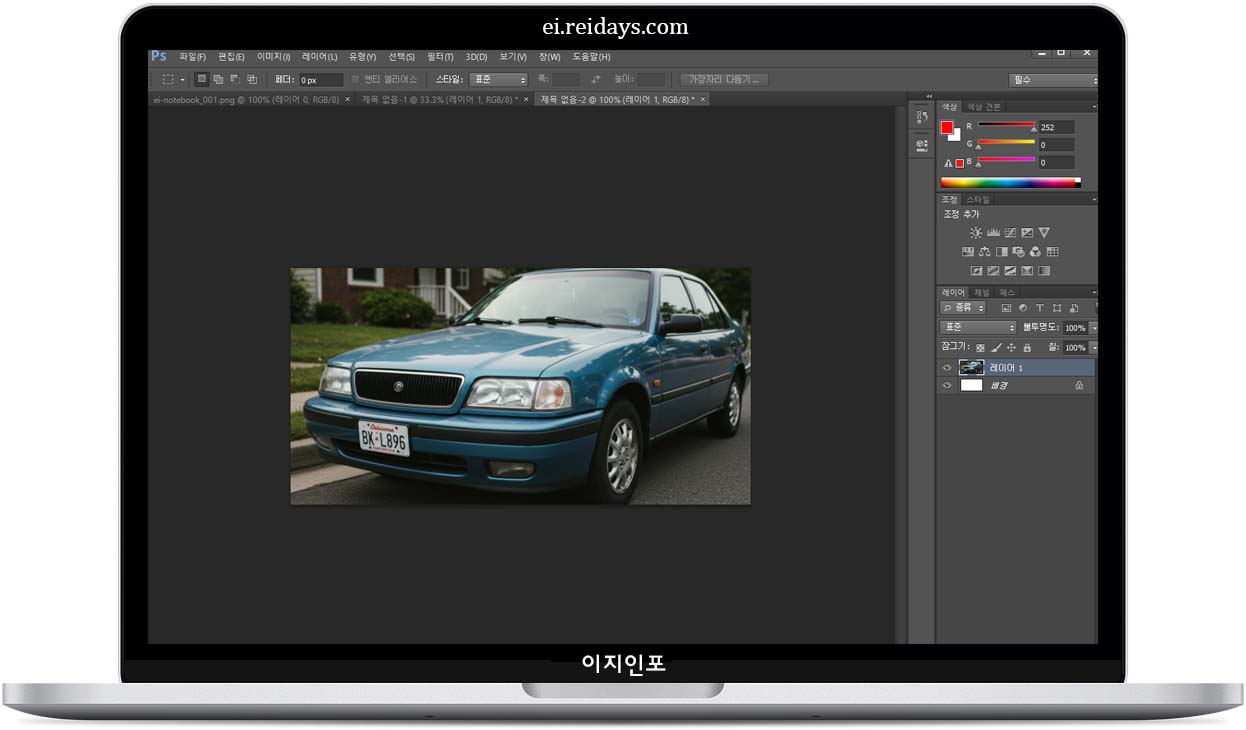The height and width of the screenshot is (730, 1246).
Task: Add a Levels adjustment layer
Action: point(993,233)
